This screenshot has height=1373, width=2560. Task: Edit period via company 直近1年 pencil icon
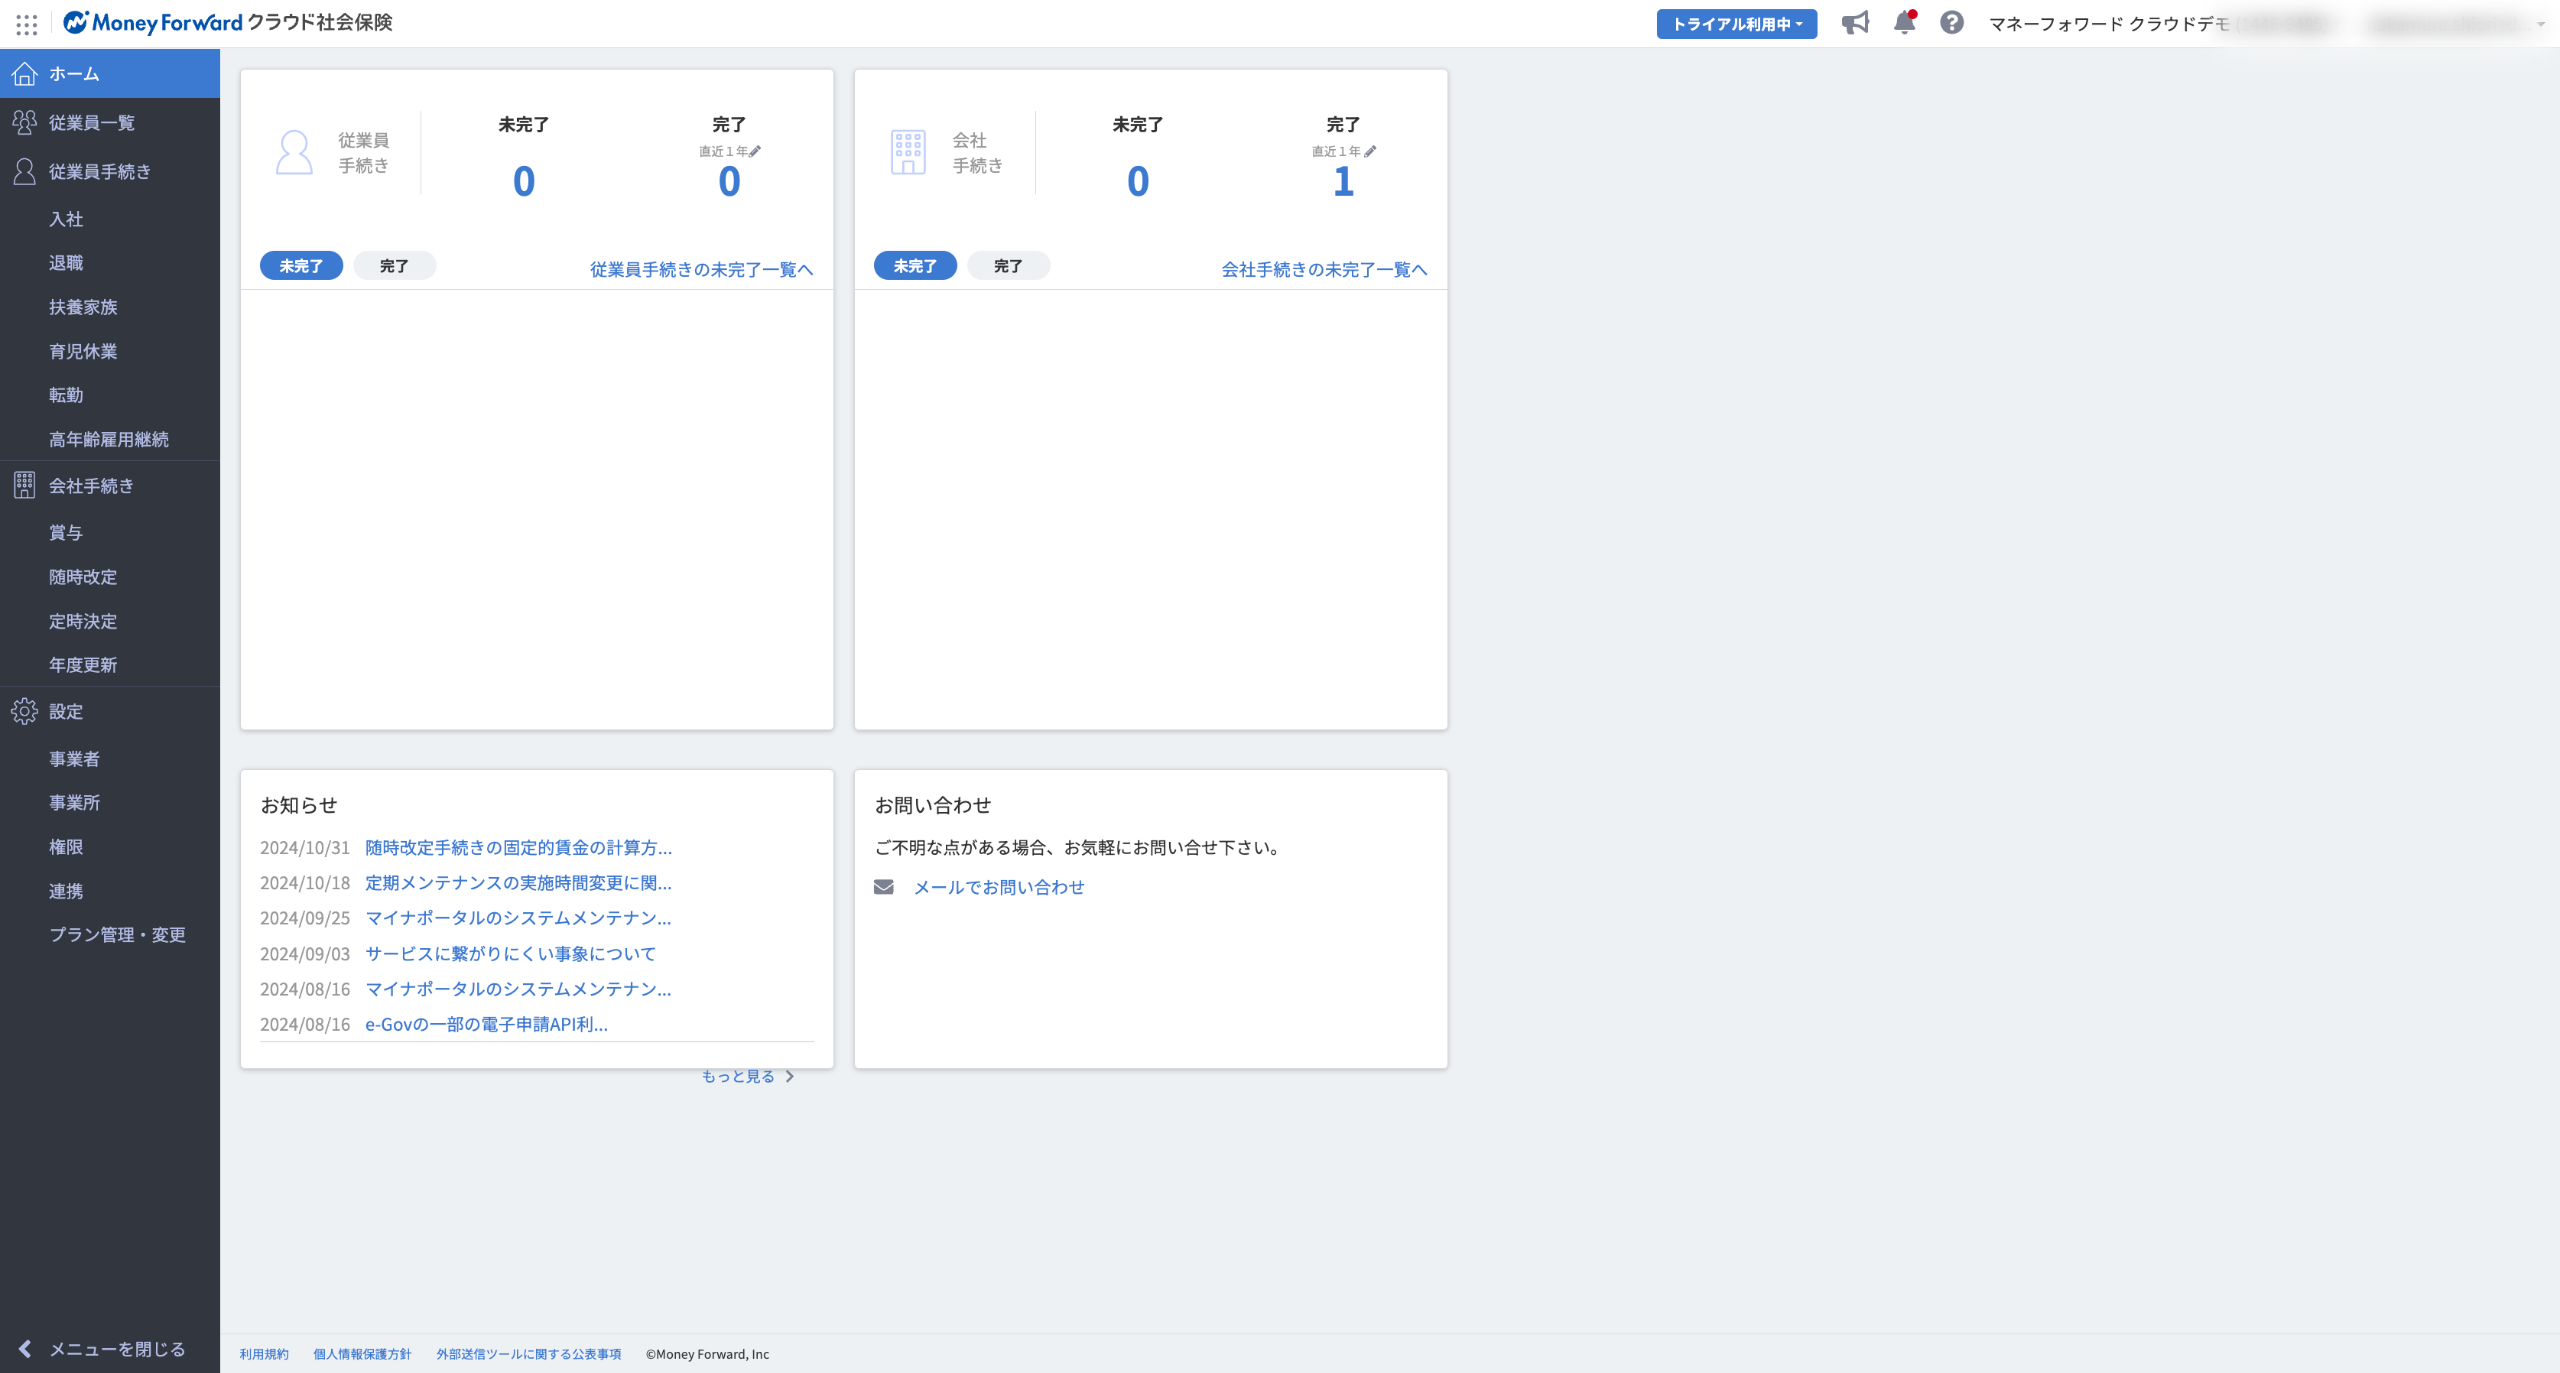(1370, 152)
